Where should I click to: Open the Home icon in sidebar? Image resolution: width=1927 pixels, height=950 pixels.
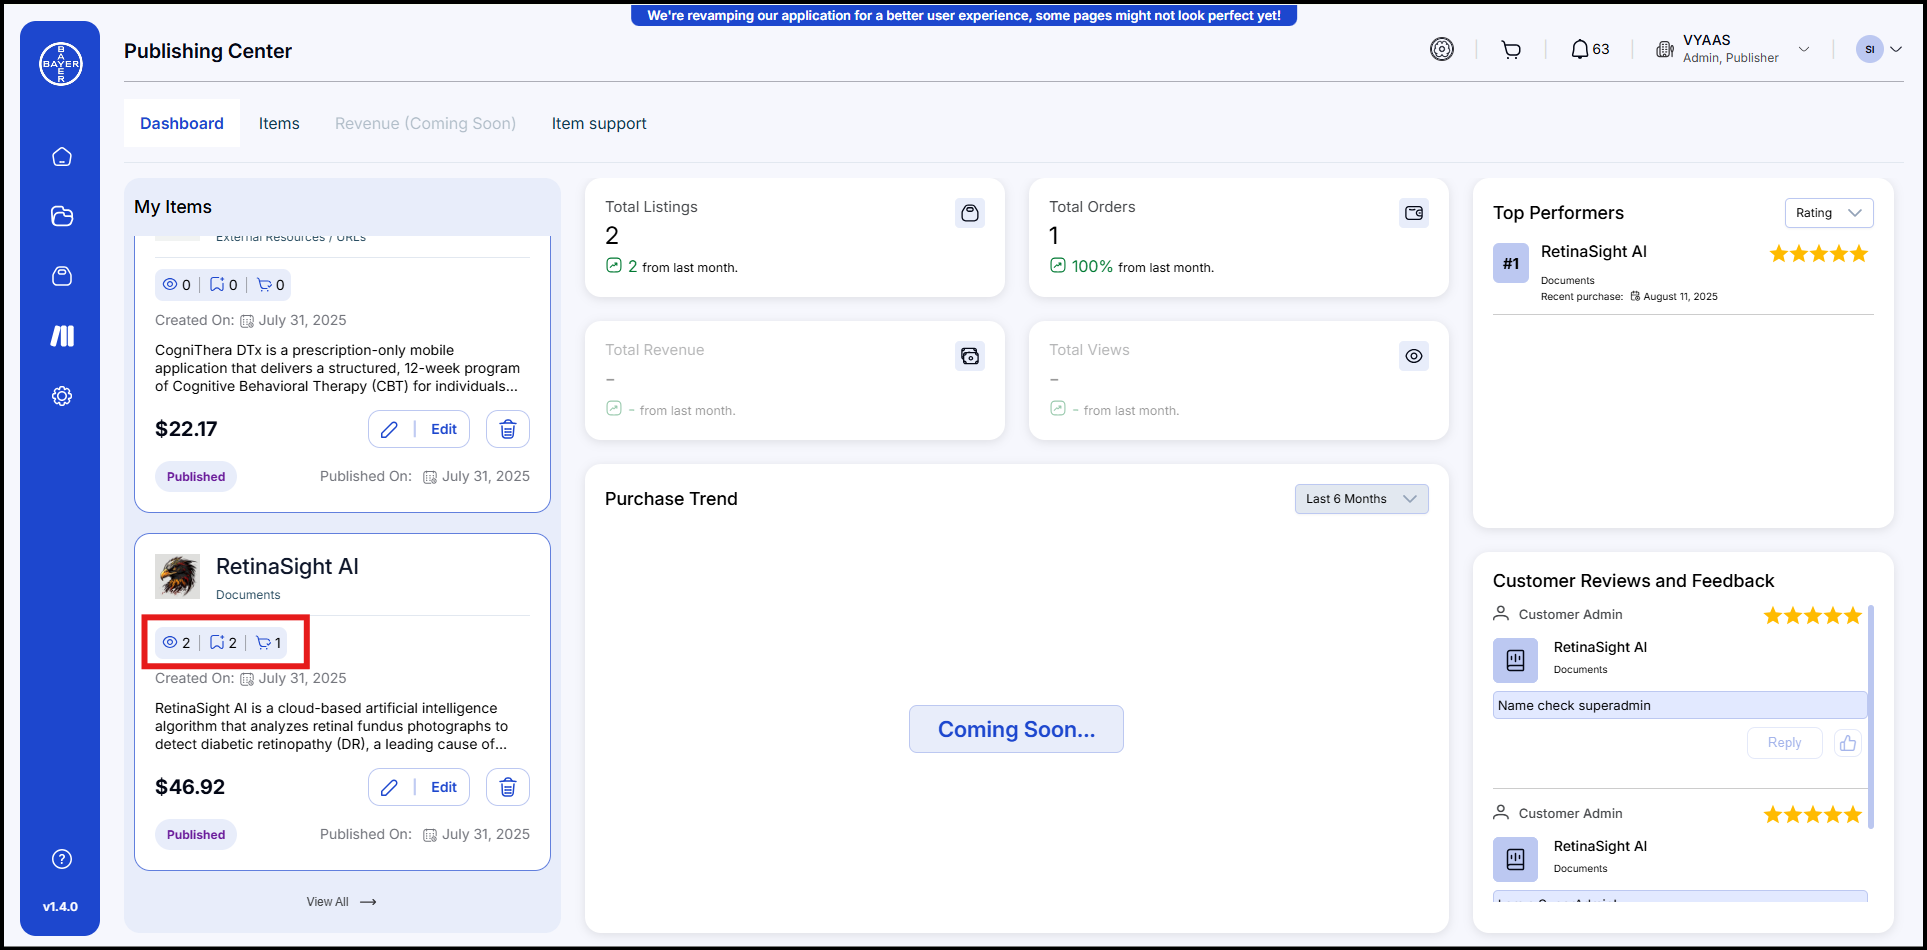coord(62,157)
